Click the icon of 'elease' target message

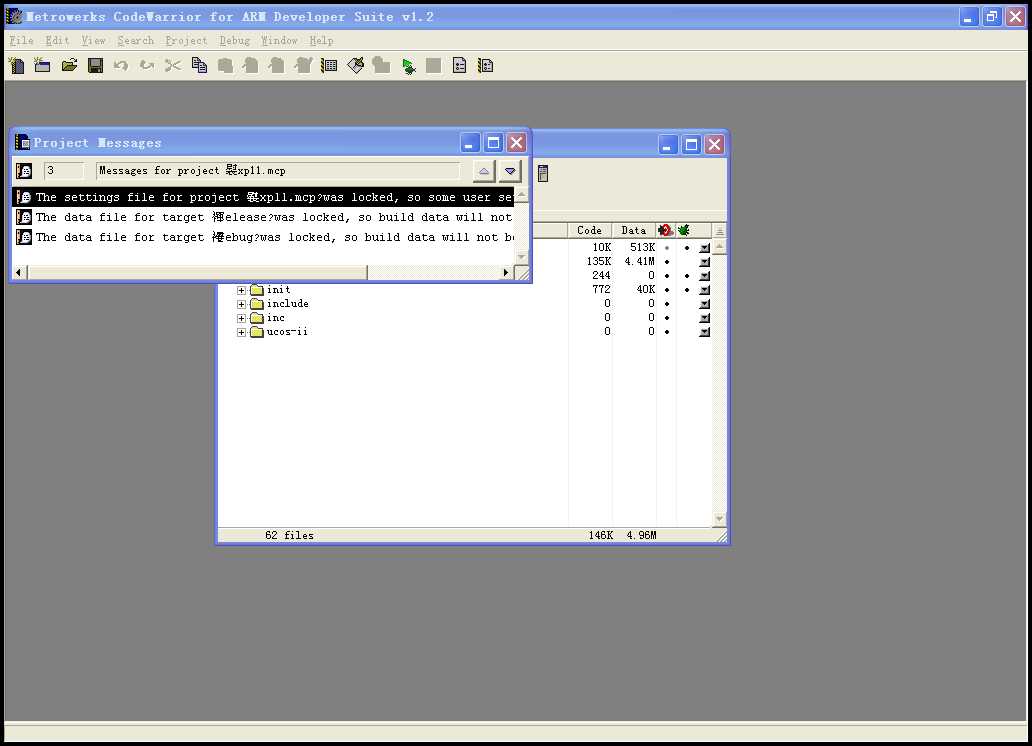(x=24, y=217)
